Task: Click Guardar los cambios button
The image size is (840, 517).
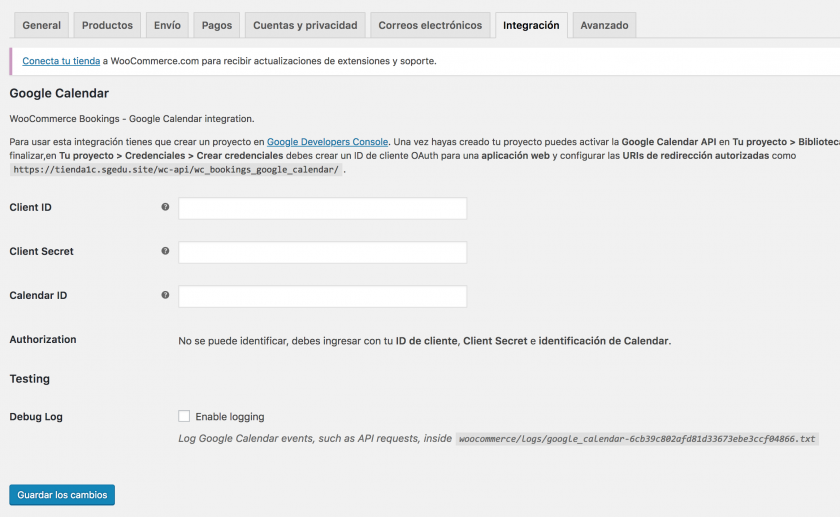Action: (x=62, y=494)
